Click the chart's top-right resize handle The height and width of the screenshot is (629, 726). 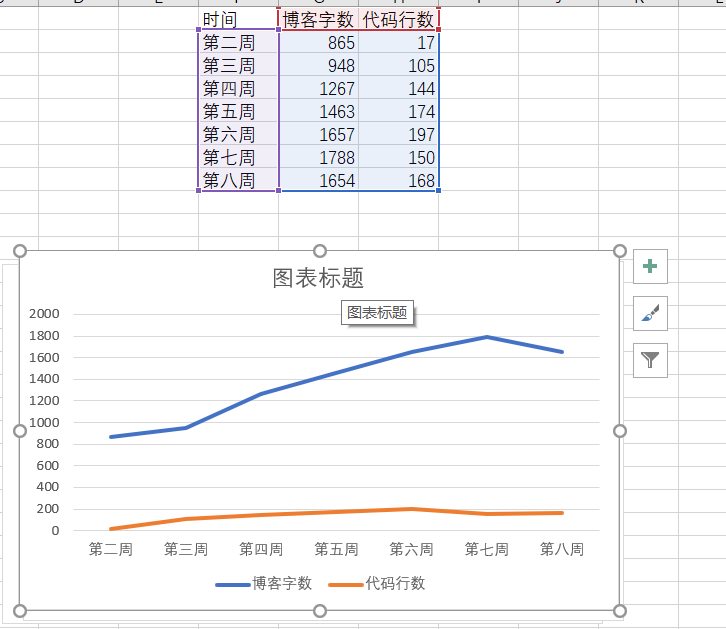click(x=620, y=251)
